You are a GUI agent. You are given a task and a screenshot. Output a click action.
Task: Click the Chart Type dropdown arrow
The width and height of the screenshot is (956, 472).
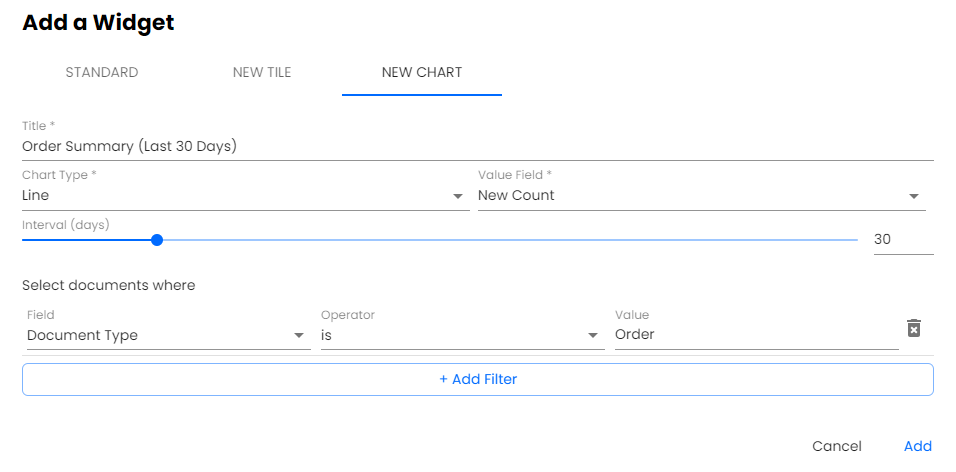click(458, 197)
